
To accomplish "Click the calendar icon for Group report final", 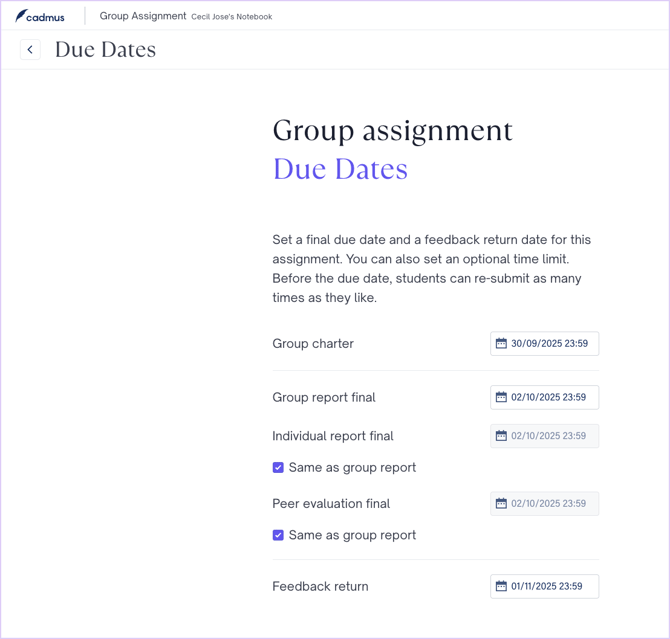I will click(x=501, y=397).
